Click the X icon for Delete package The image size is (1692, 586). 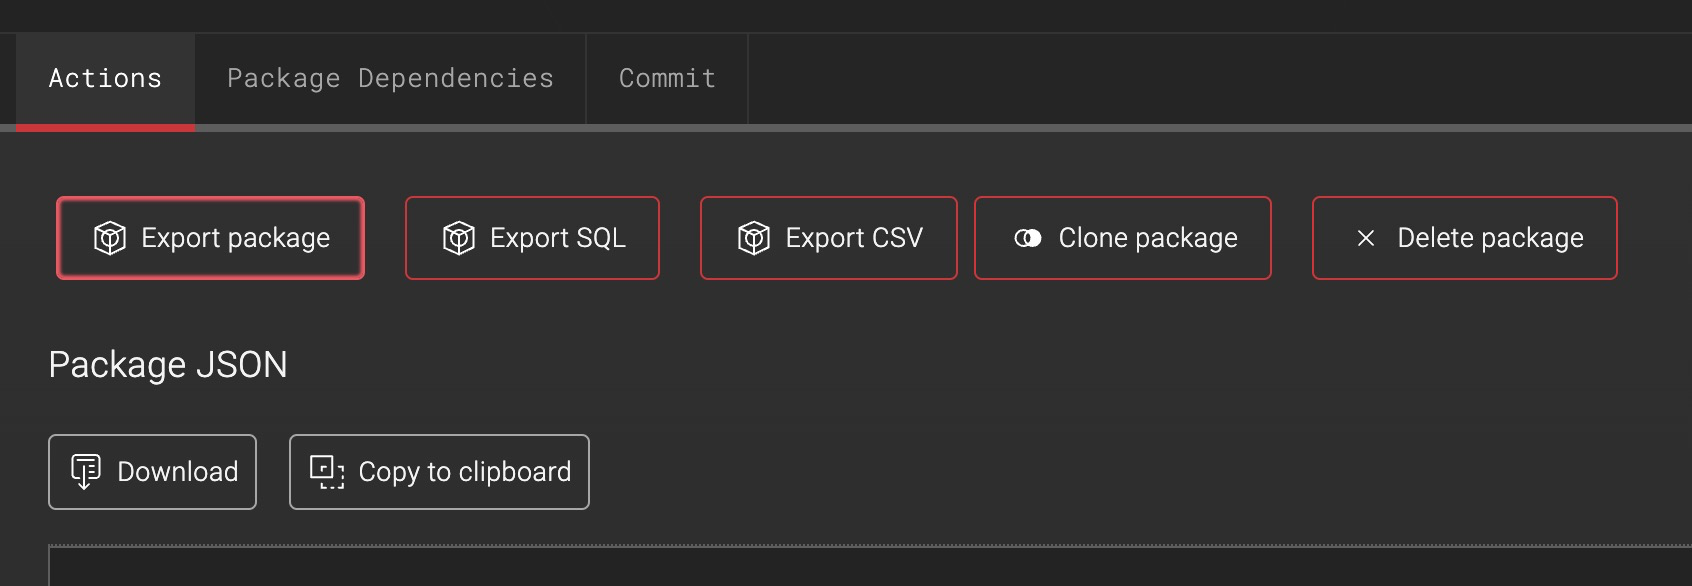(1366, 238)
